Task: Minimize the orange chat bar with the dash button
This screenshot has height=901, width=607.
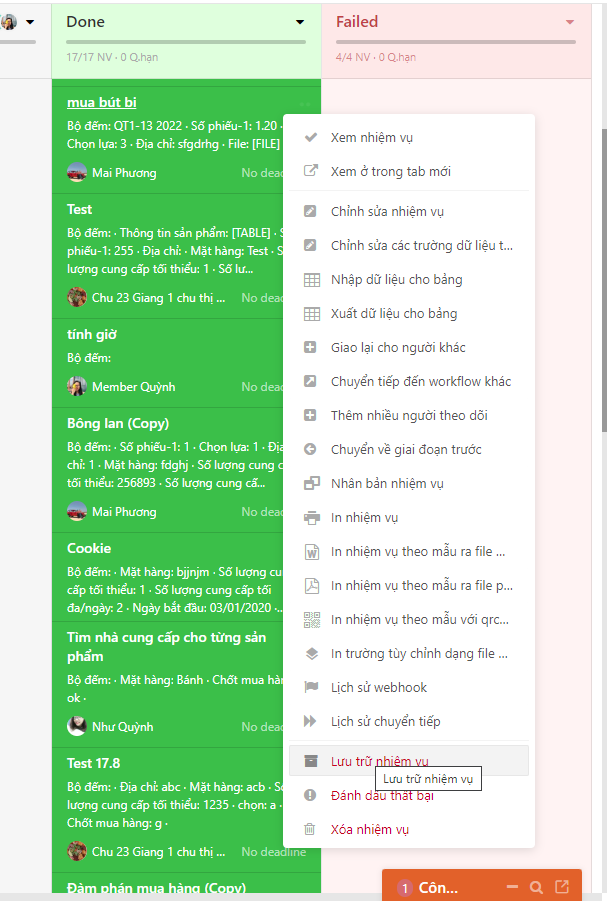Action: click(x=513, y=887)
